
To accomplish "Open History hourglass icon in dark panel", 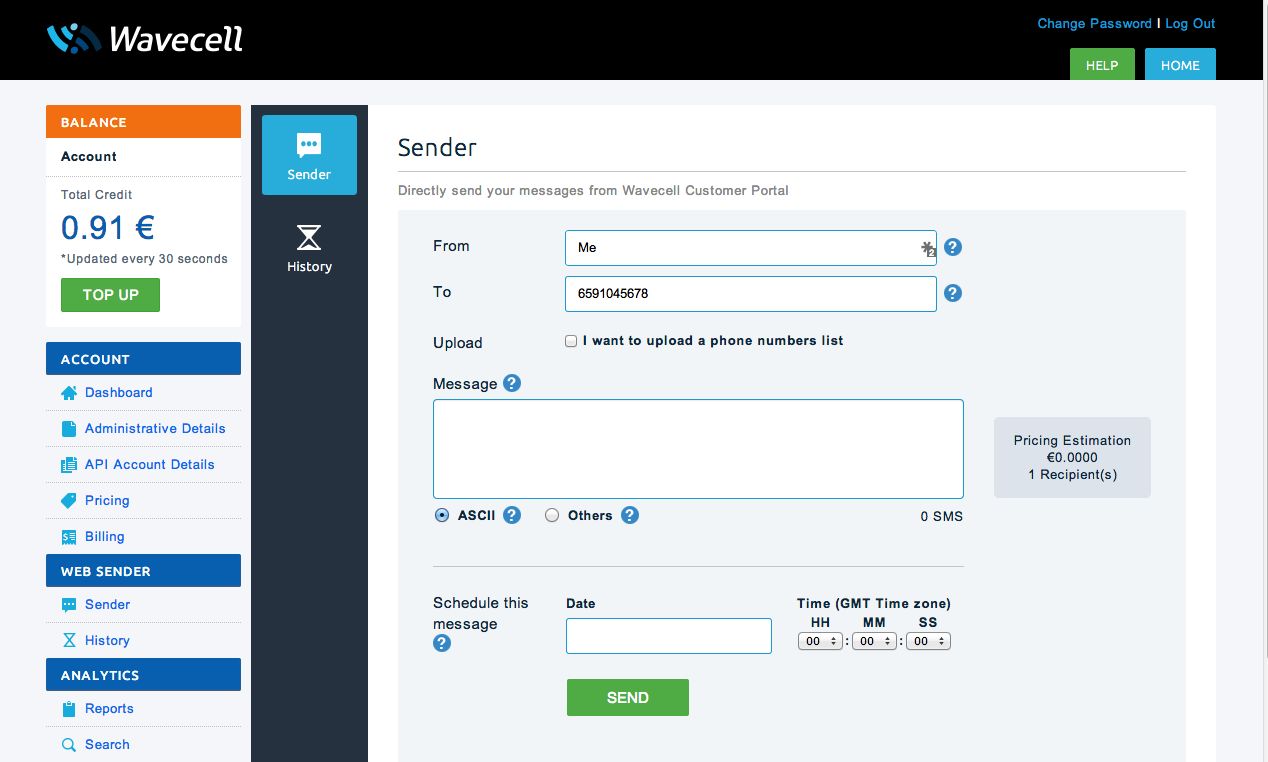I will (309, 238).
